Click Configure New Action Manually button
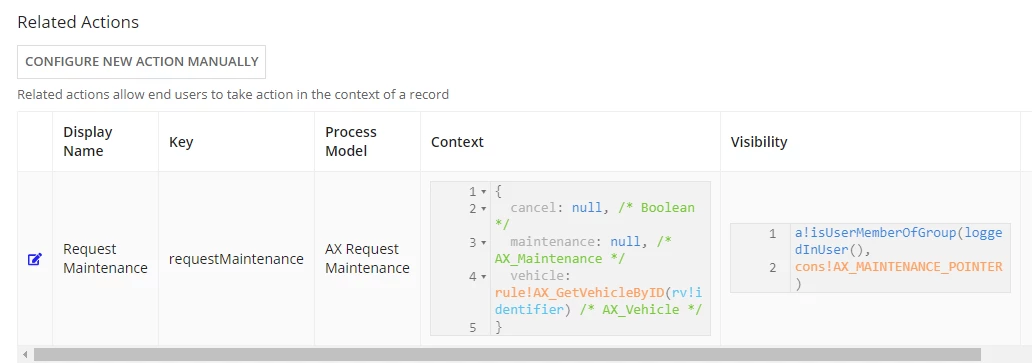Image resolution: width=1032 pixels, height=363 pixels. pyautogui.click(x=142, y=62)
